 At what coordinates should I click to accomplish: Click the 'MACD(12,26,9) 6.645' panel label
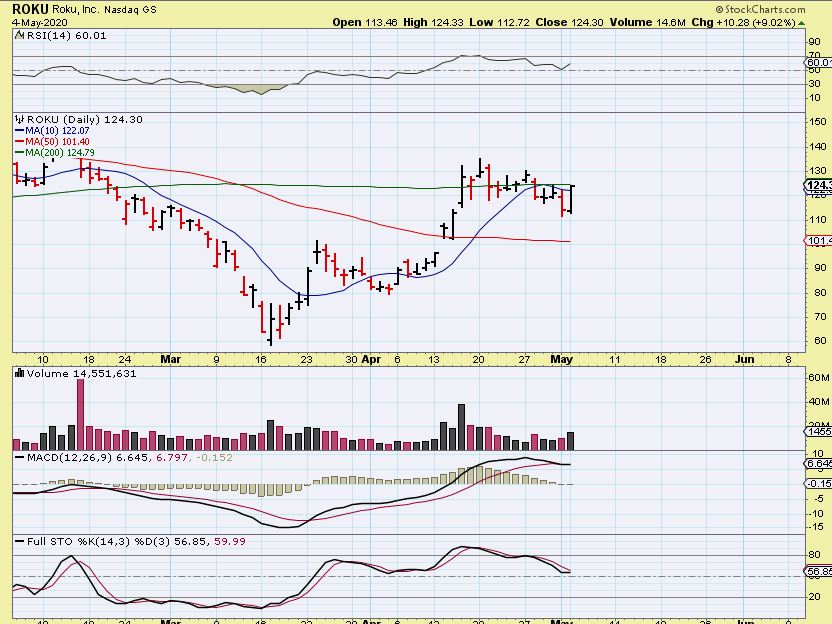click(x=88, y=457)
